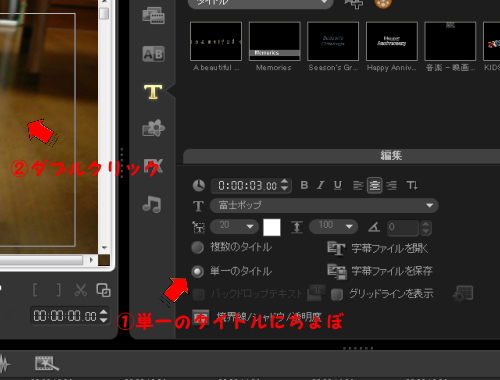Open the Filter (FX) library icon
This screenshot has width=500, height=380.
154,166
